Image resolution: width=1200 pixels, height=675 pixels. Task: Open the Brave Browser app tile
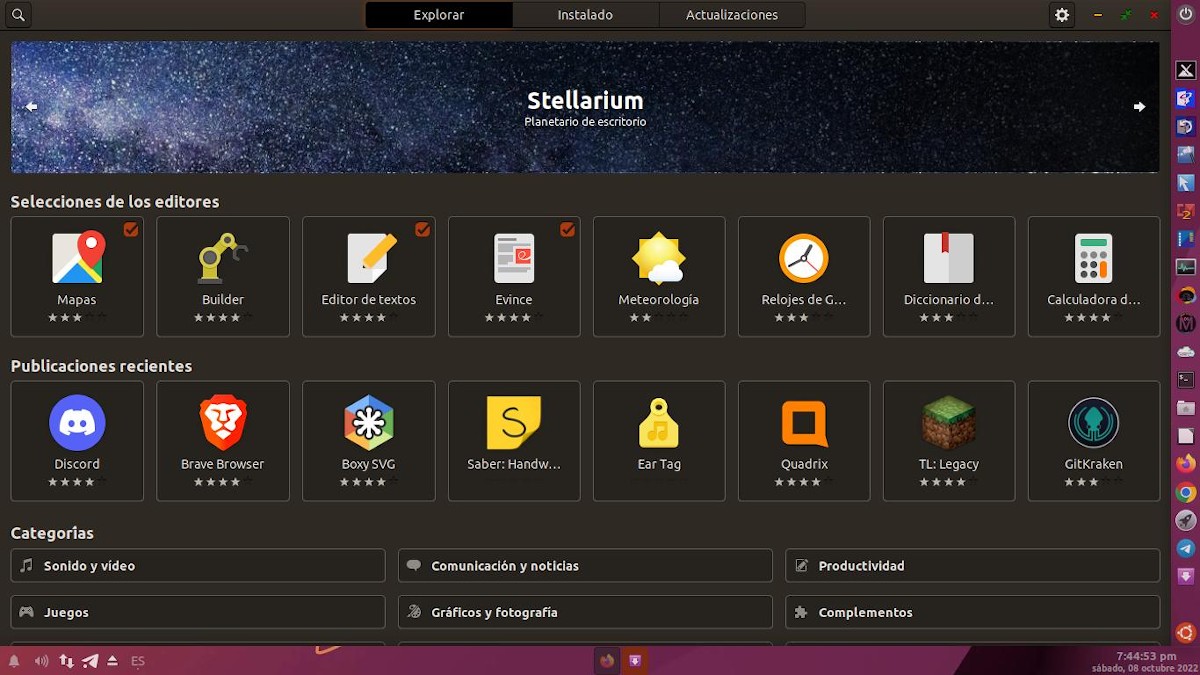pyautogui.click(x=223, y=440)
